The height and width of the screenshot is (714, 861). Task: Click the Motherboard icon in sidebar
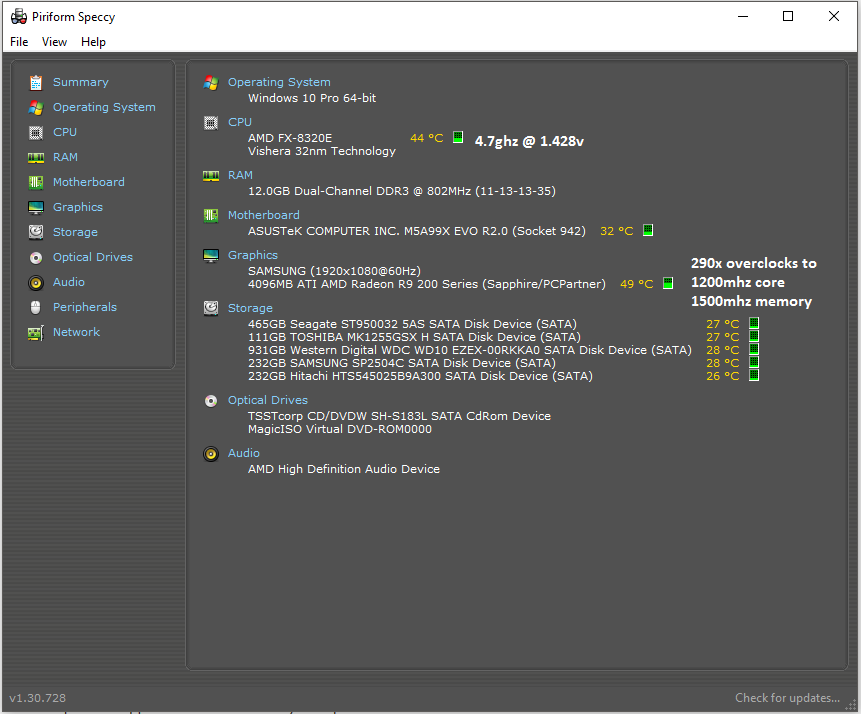point(36,182)
